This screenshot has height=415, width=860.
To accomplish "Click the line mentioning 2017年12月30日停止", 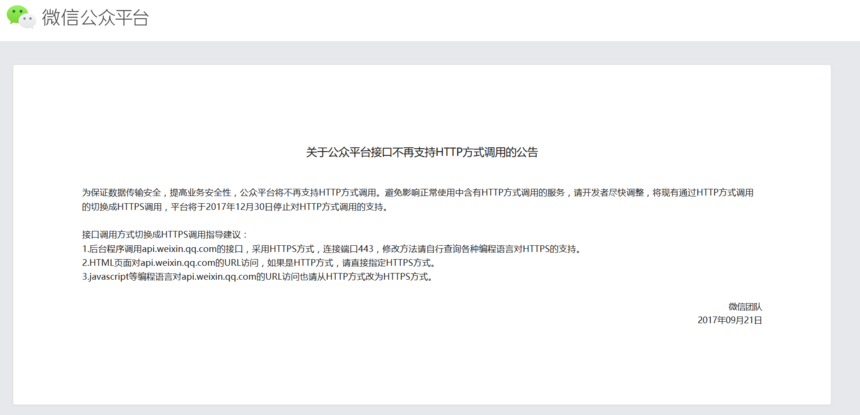I will 237,208.
